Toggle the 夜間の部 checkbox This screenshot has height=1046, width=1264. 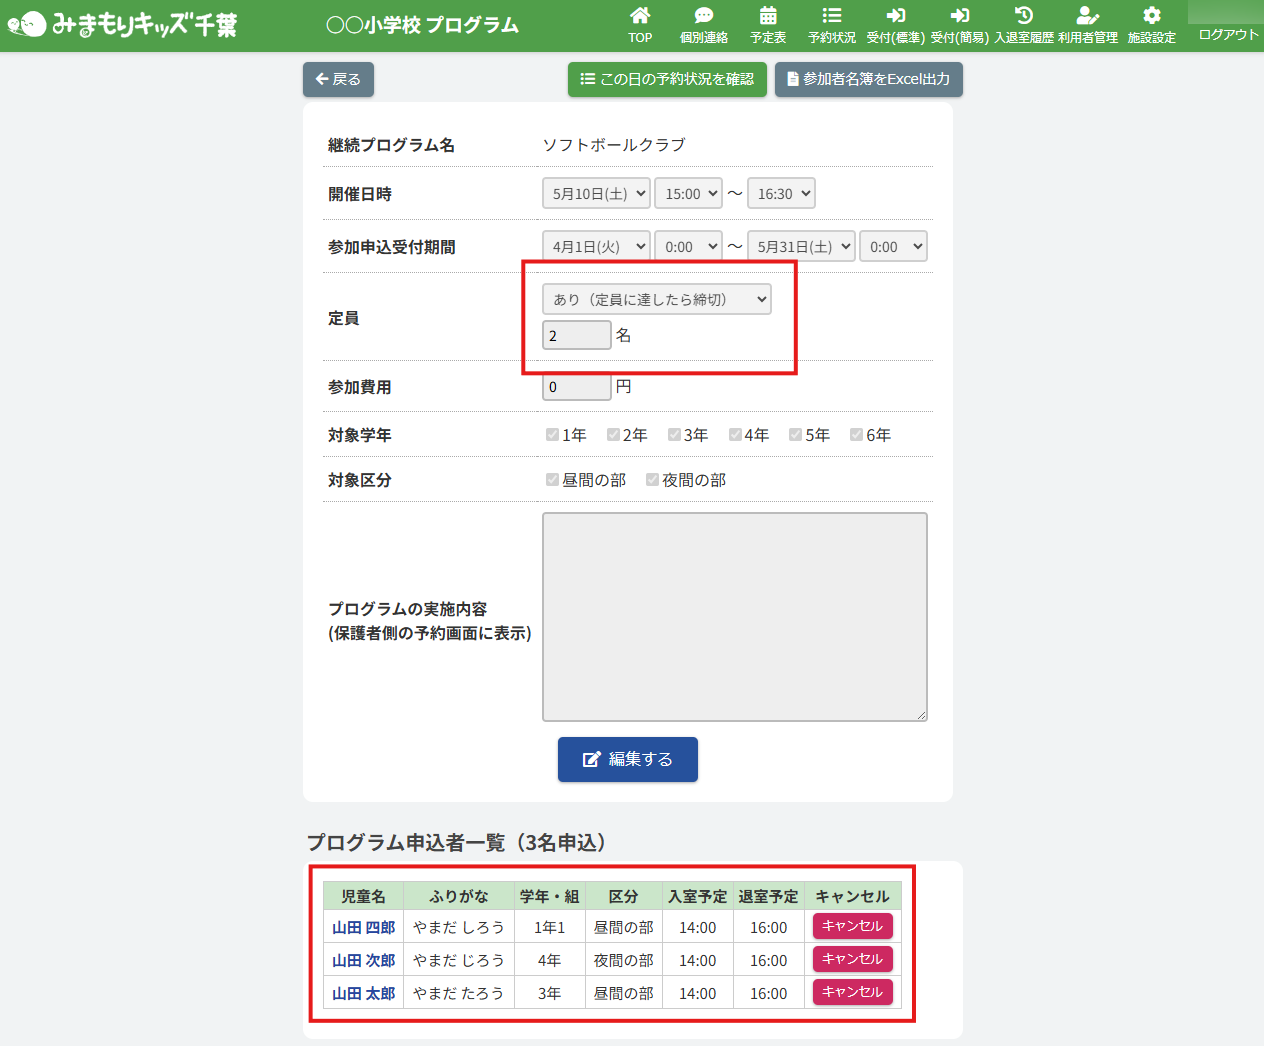tap(652, 480)
